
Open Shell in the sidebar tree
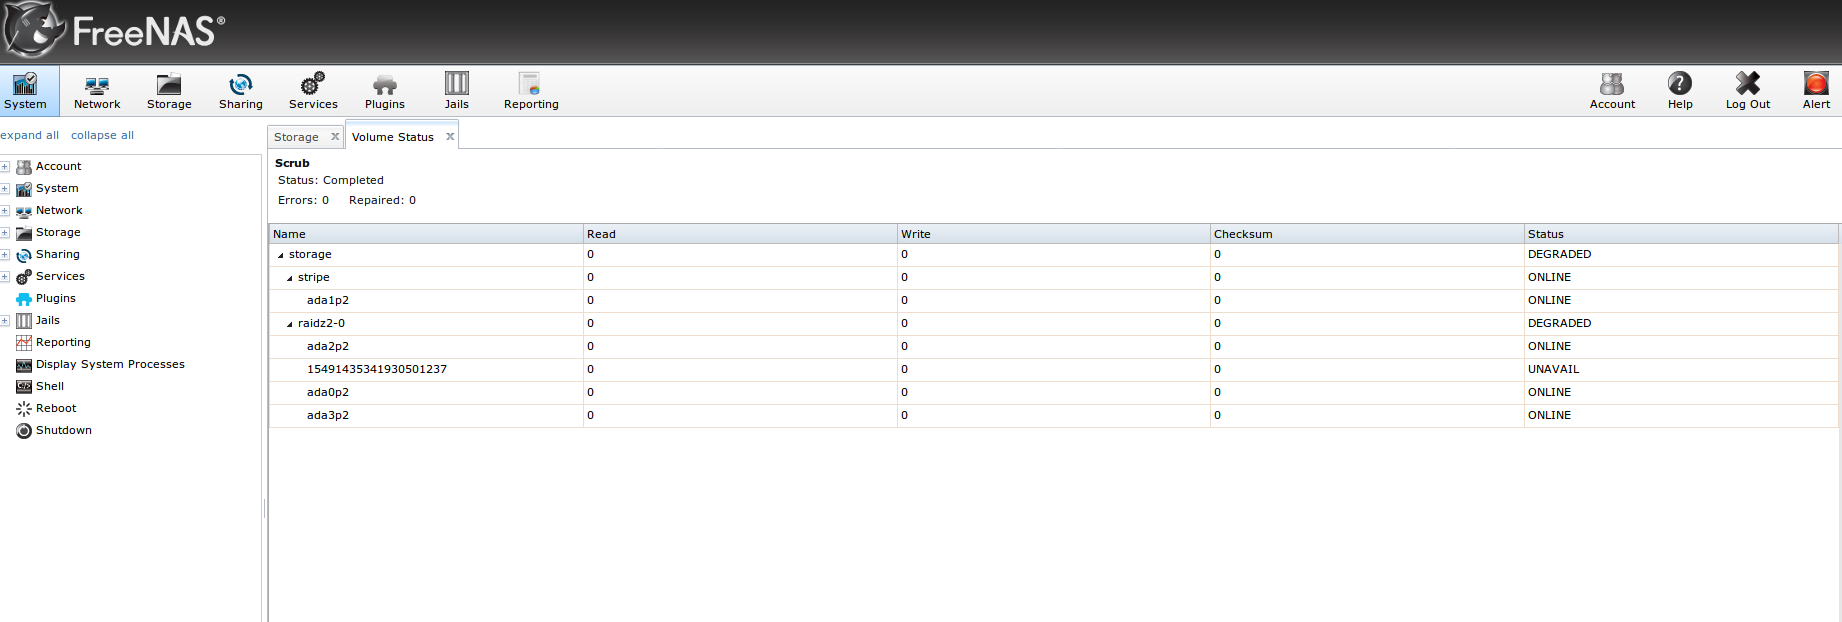click(50, 386)
